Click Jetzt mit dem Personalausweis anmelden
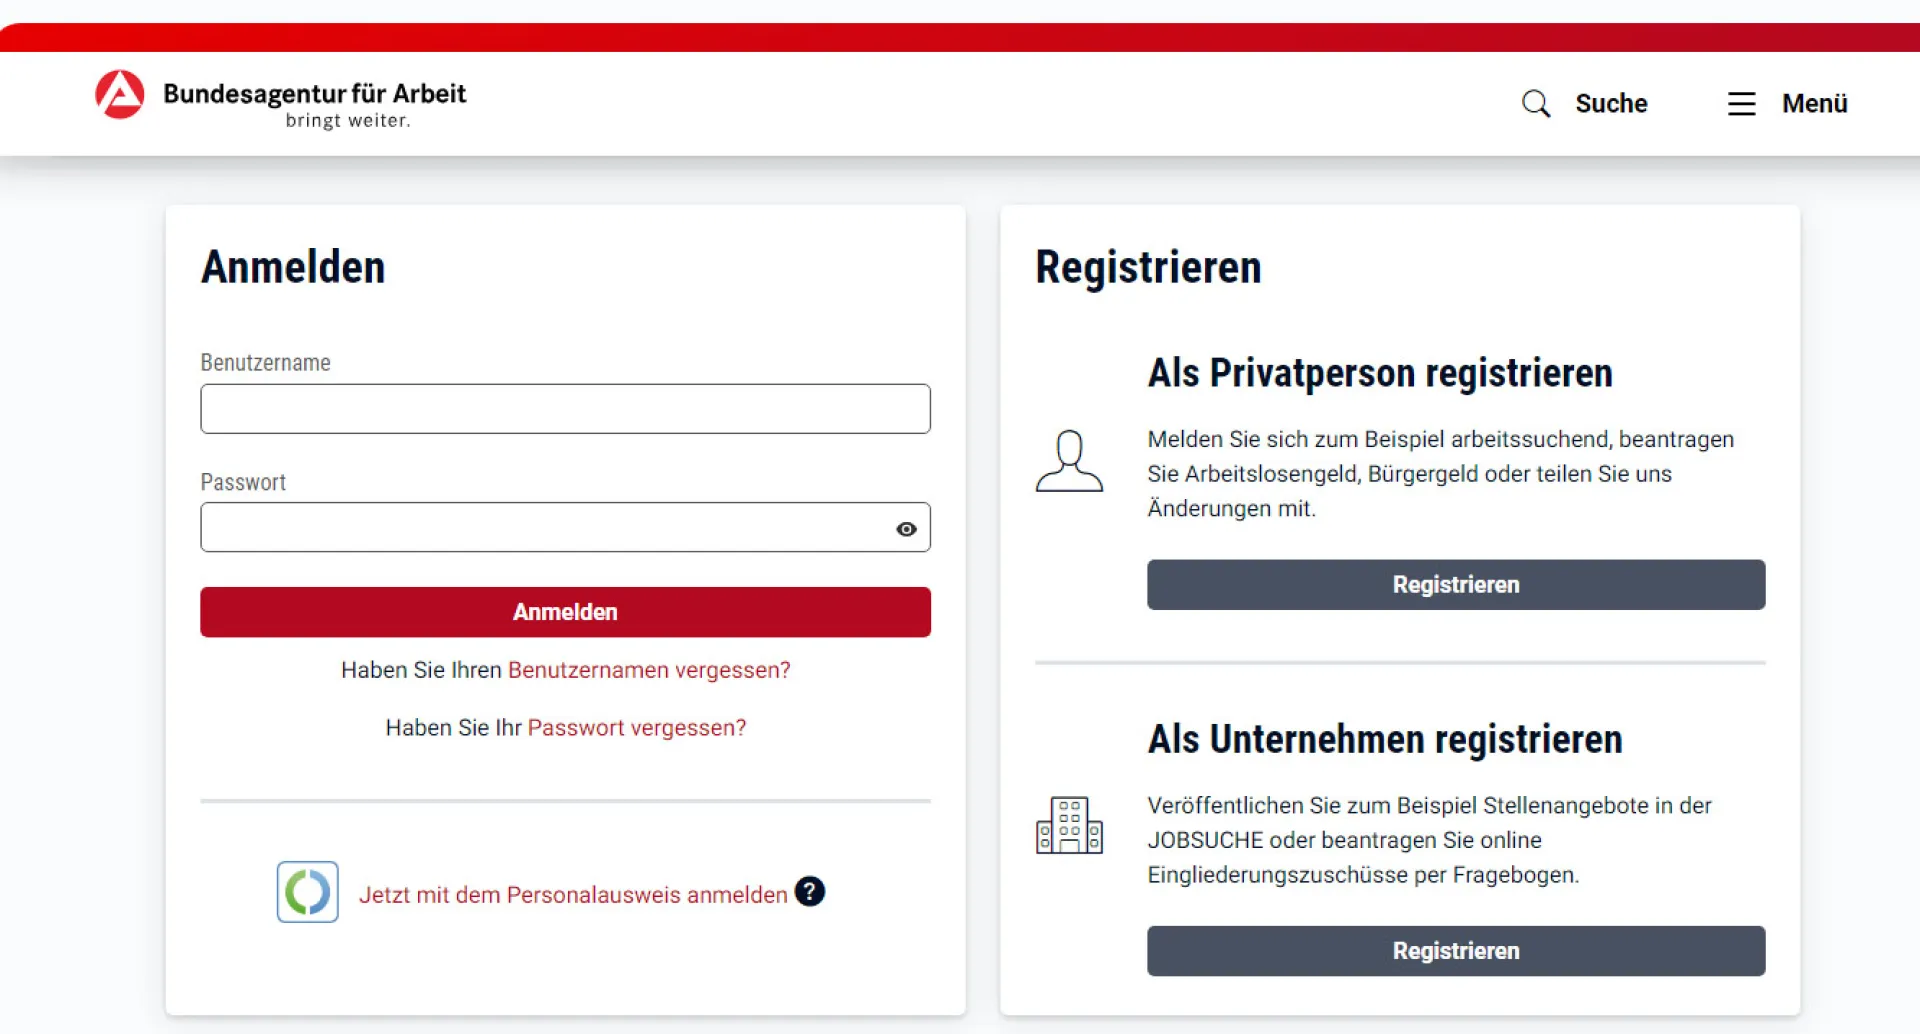Viewport: 1920px width, 1034px height. pos(573,894)
